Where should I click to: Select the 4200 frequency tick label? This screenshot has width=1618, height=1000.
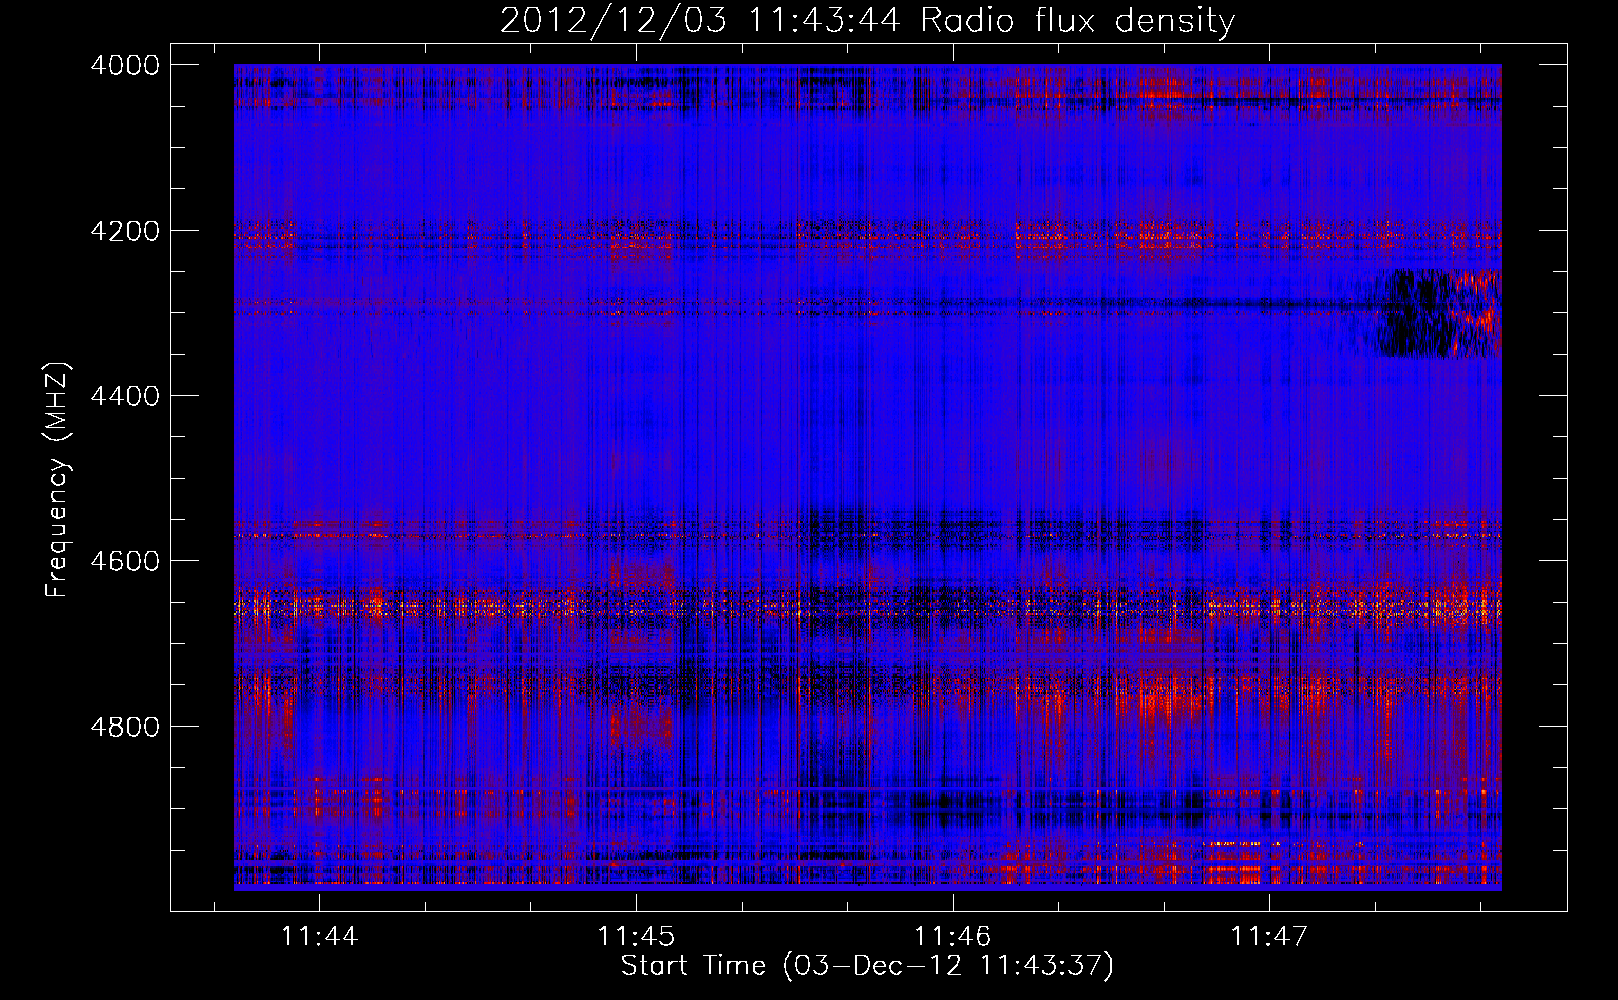click(125, 231)
